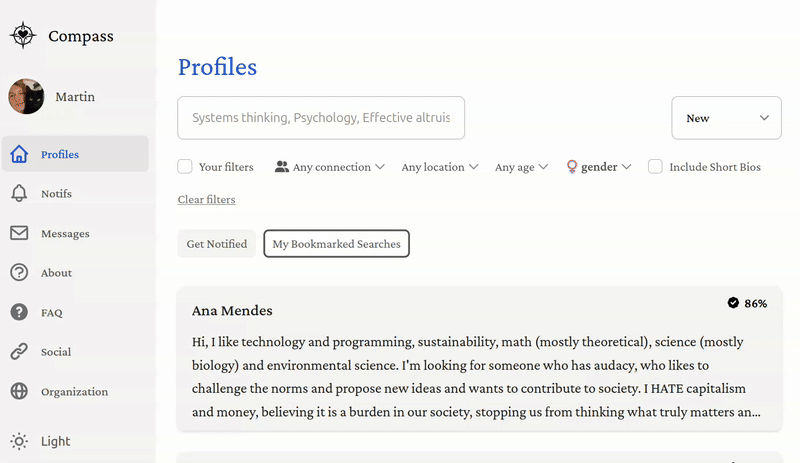The height and width of the screenshot is (463, 800).
Task: Open the gender filter dropdown
Action: pyautogui.click(x=599, y=167)
